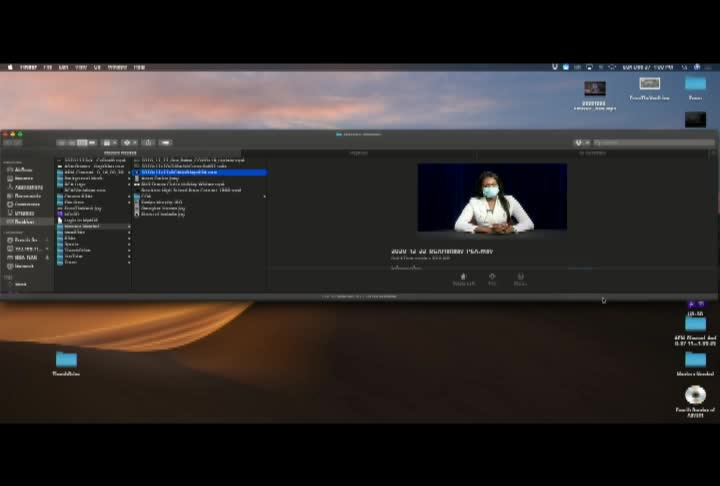Viewport: 720px width, 486px height.
Task: Expand the highlighted folder's arrow in first column
Action: pos(129,226)
